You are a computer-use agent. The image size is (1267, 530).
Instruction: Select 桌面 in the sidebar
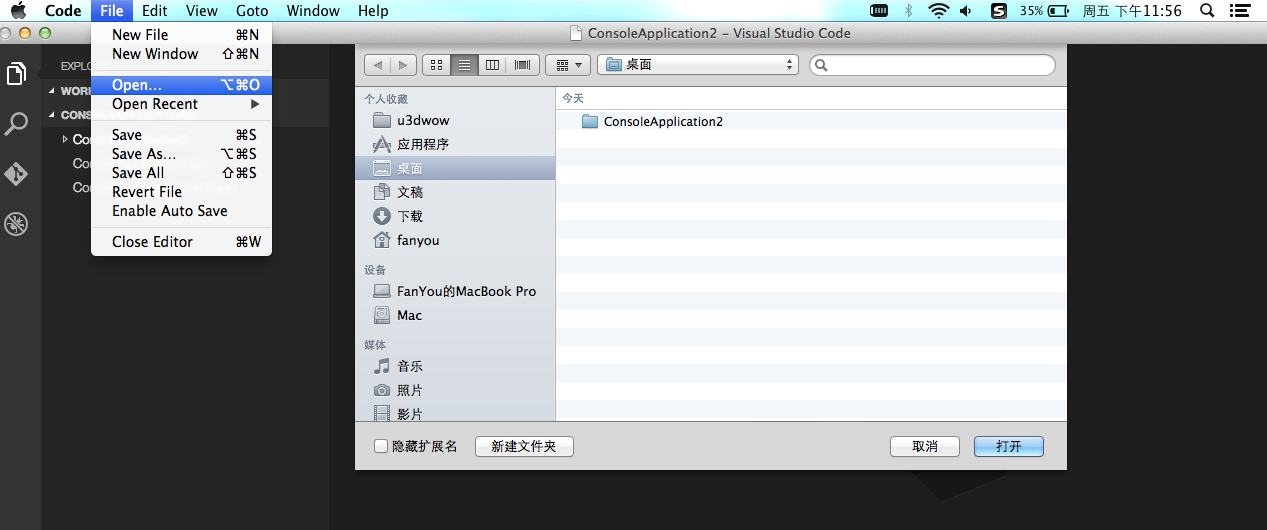click(455, 168)
